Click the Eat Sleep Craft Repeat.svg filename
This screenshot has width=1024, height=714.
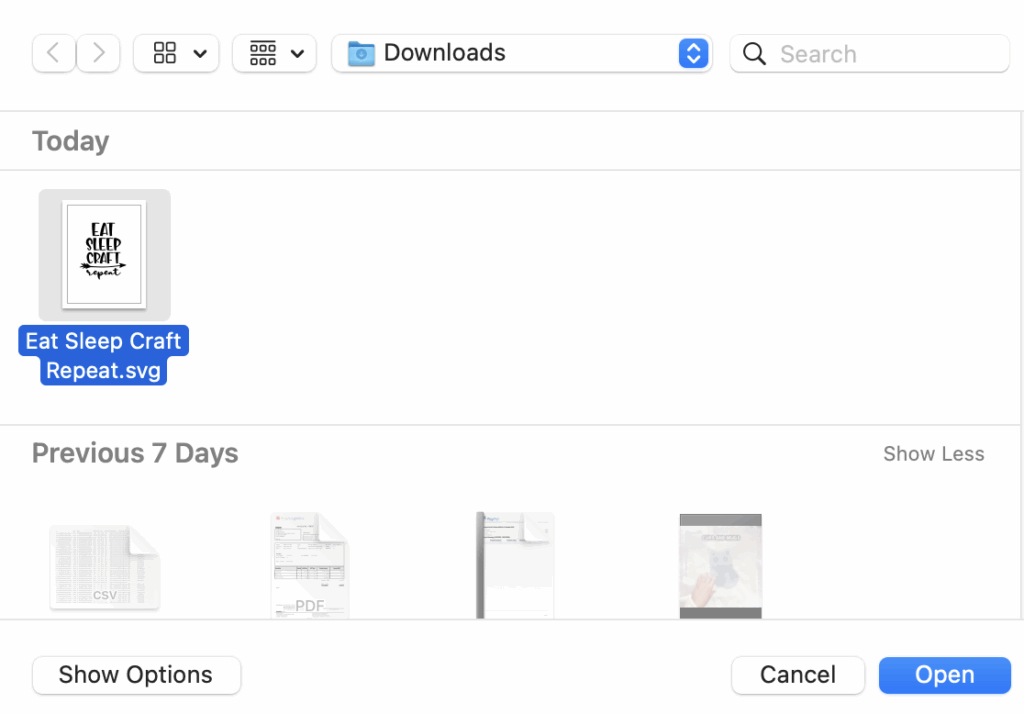(104, 356)
